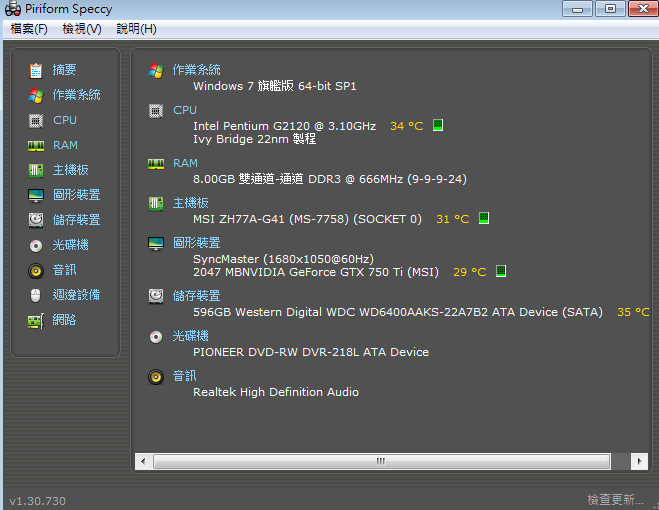Select 摘要 summary section in sidebar

(64, 70)
